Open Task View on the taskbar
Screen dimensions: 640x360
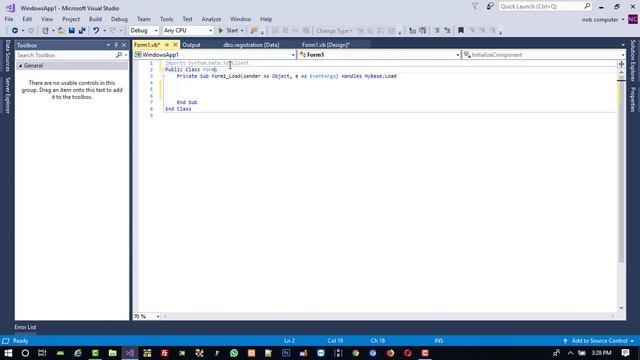click(x=42, y=353)
